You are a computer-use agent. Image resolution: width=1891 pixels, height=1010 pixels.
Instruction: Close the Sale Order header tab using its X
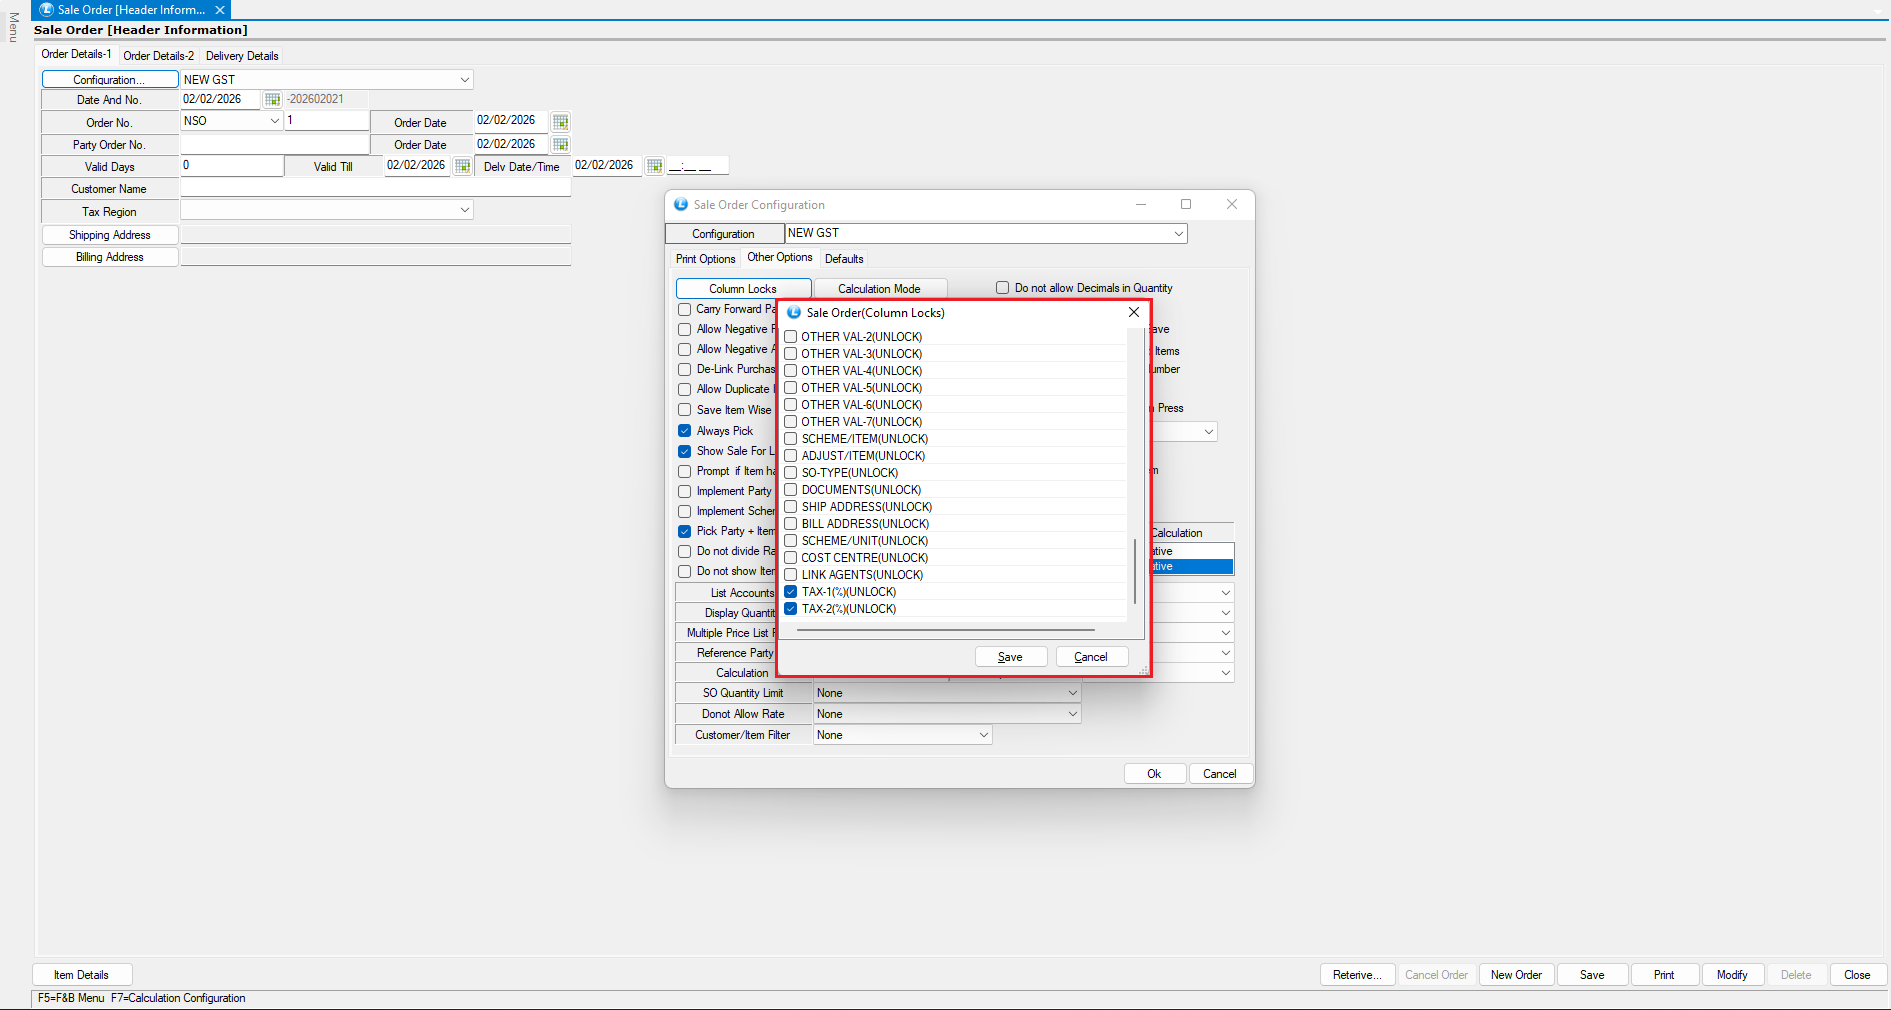(220, 10)
